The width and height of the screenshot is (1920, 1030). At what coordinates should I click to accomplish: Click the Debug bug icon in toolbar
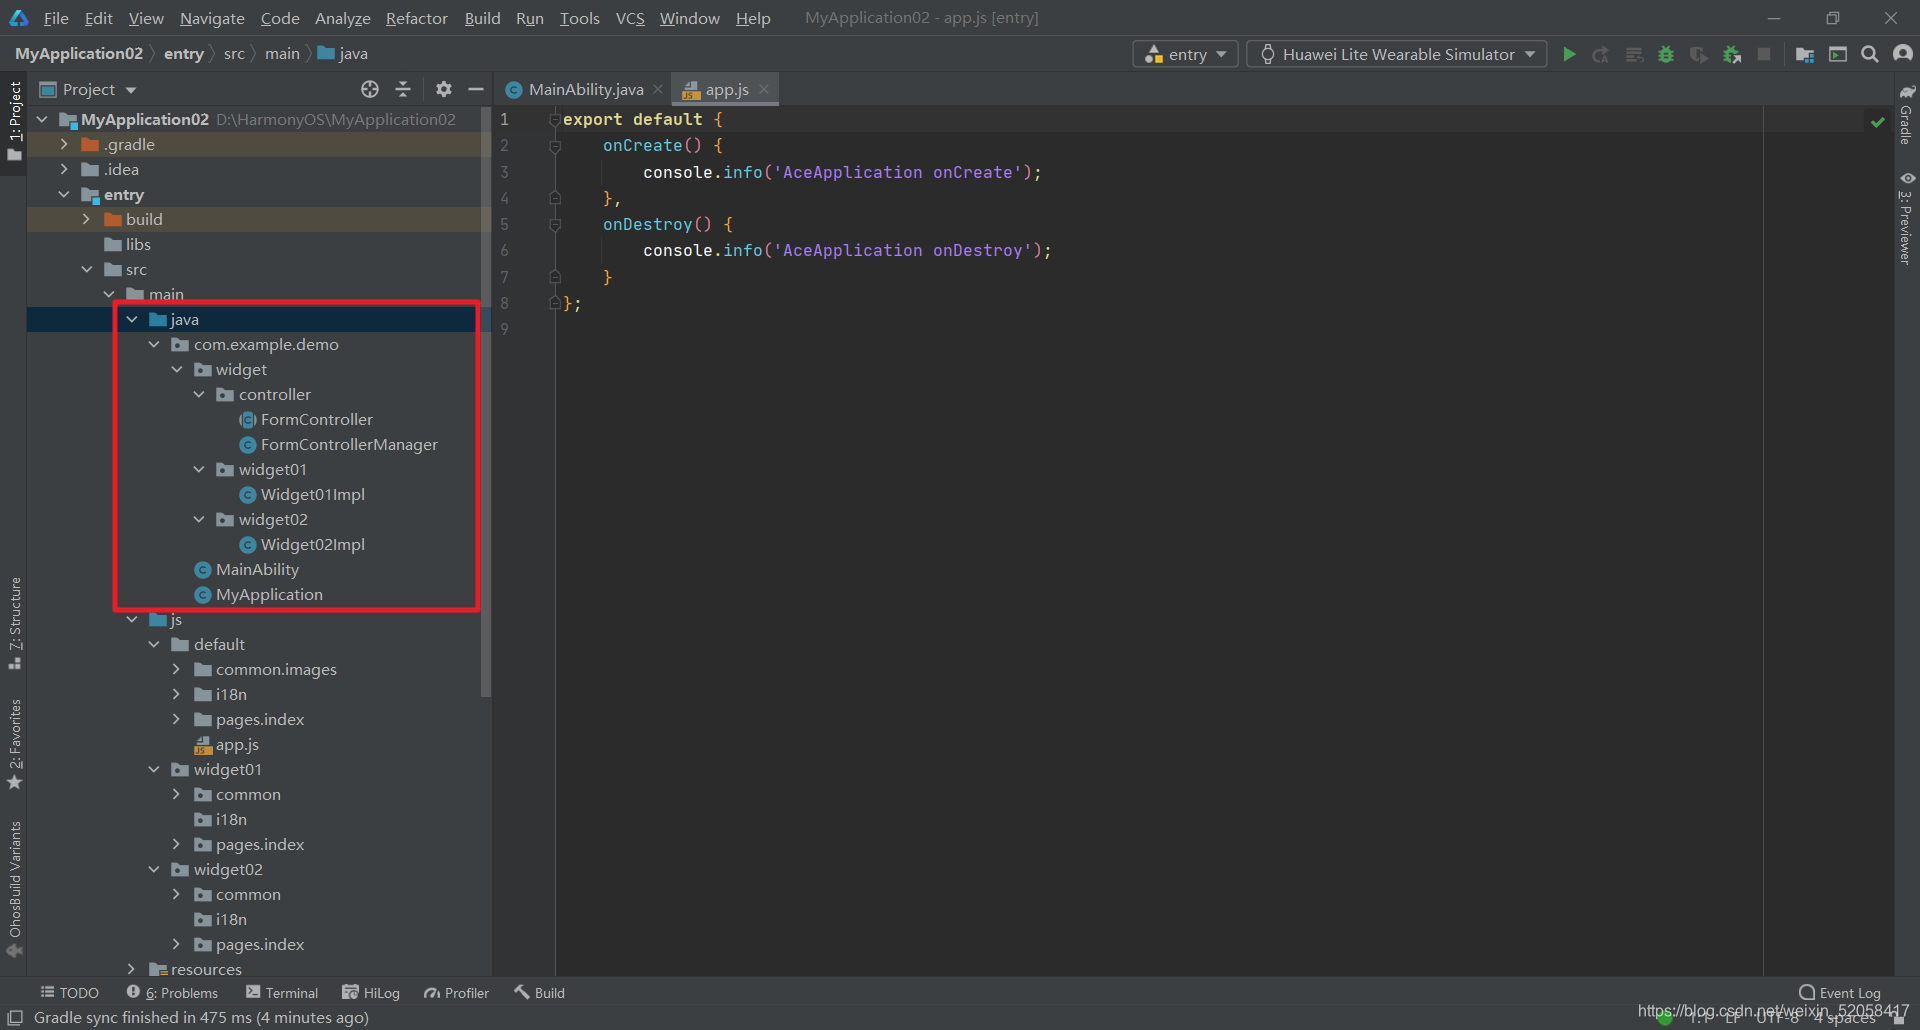[x=1666, y=54]
